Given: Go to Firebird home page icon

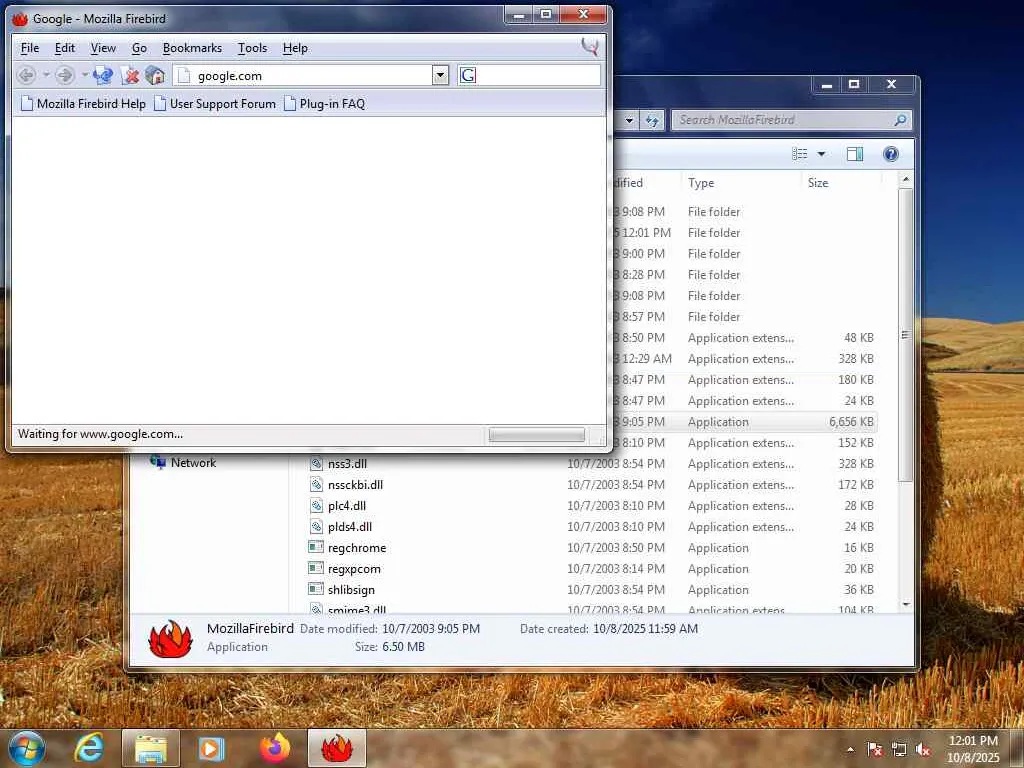Looking at the screenshot, I should pyautogui.click(x=155, y=75).
